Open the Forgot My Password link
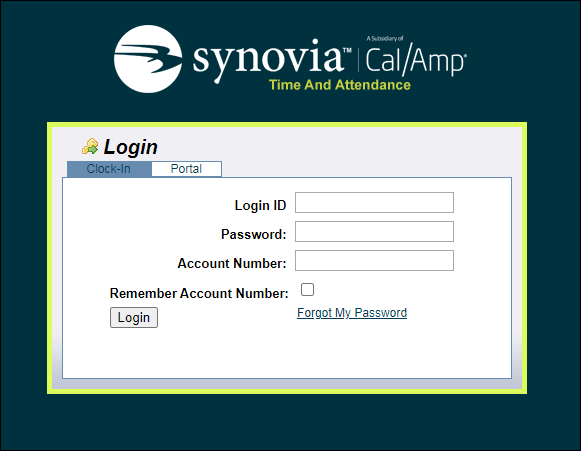The width and height of the screenshot is (581, 451). tap(352, 313)
